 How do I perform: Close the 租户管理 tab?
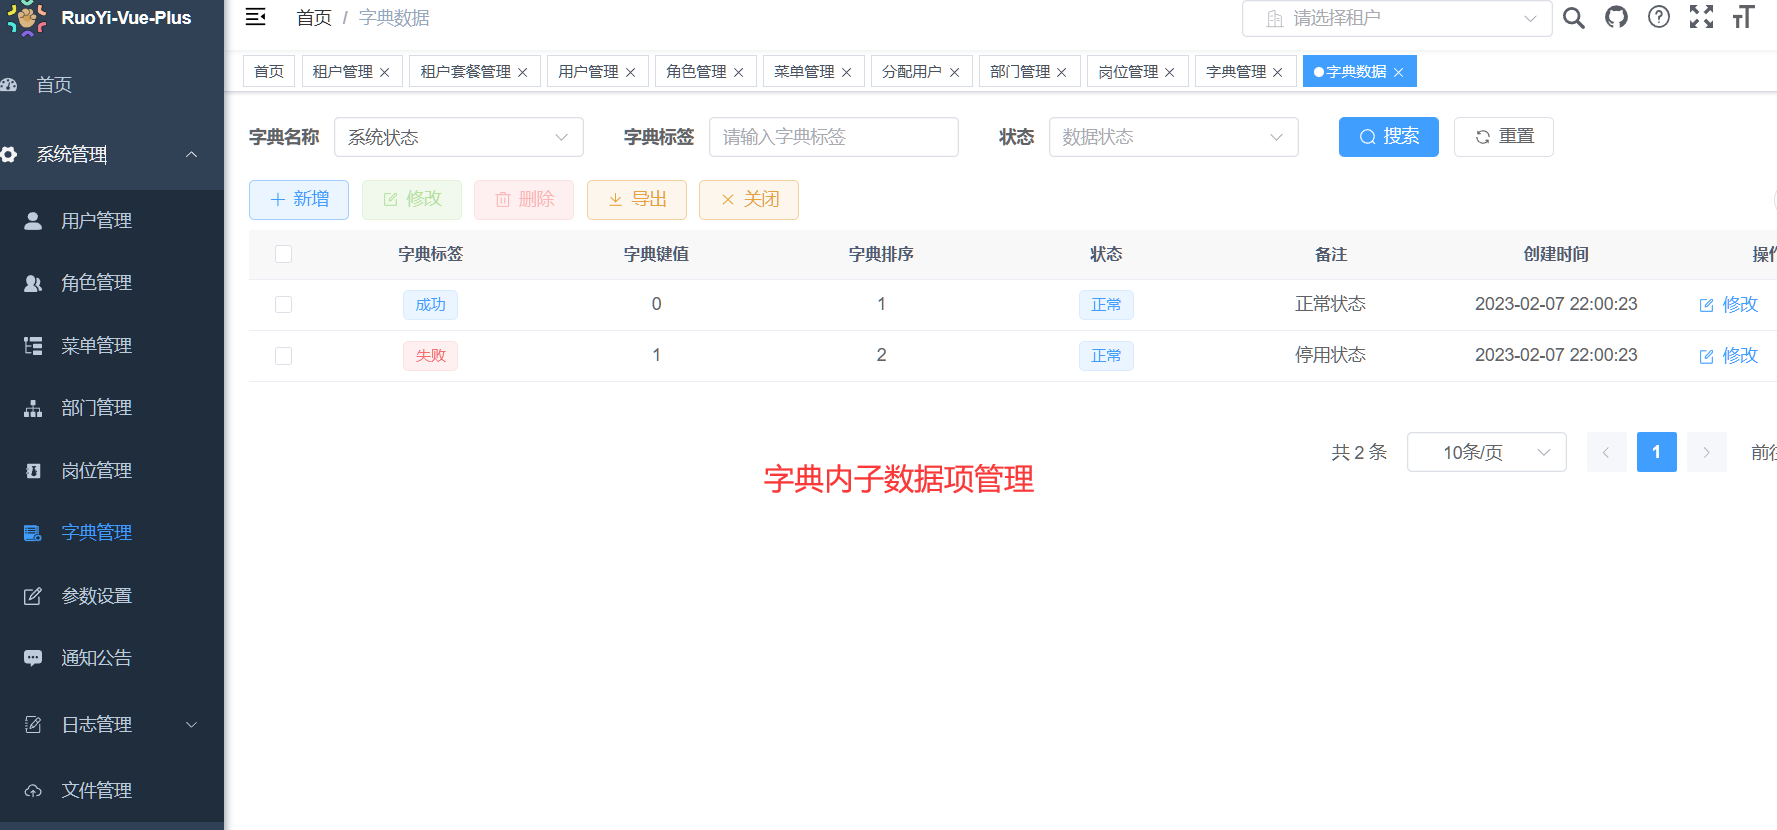(384, 72)
